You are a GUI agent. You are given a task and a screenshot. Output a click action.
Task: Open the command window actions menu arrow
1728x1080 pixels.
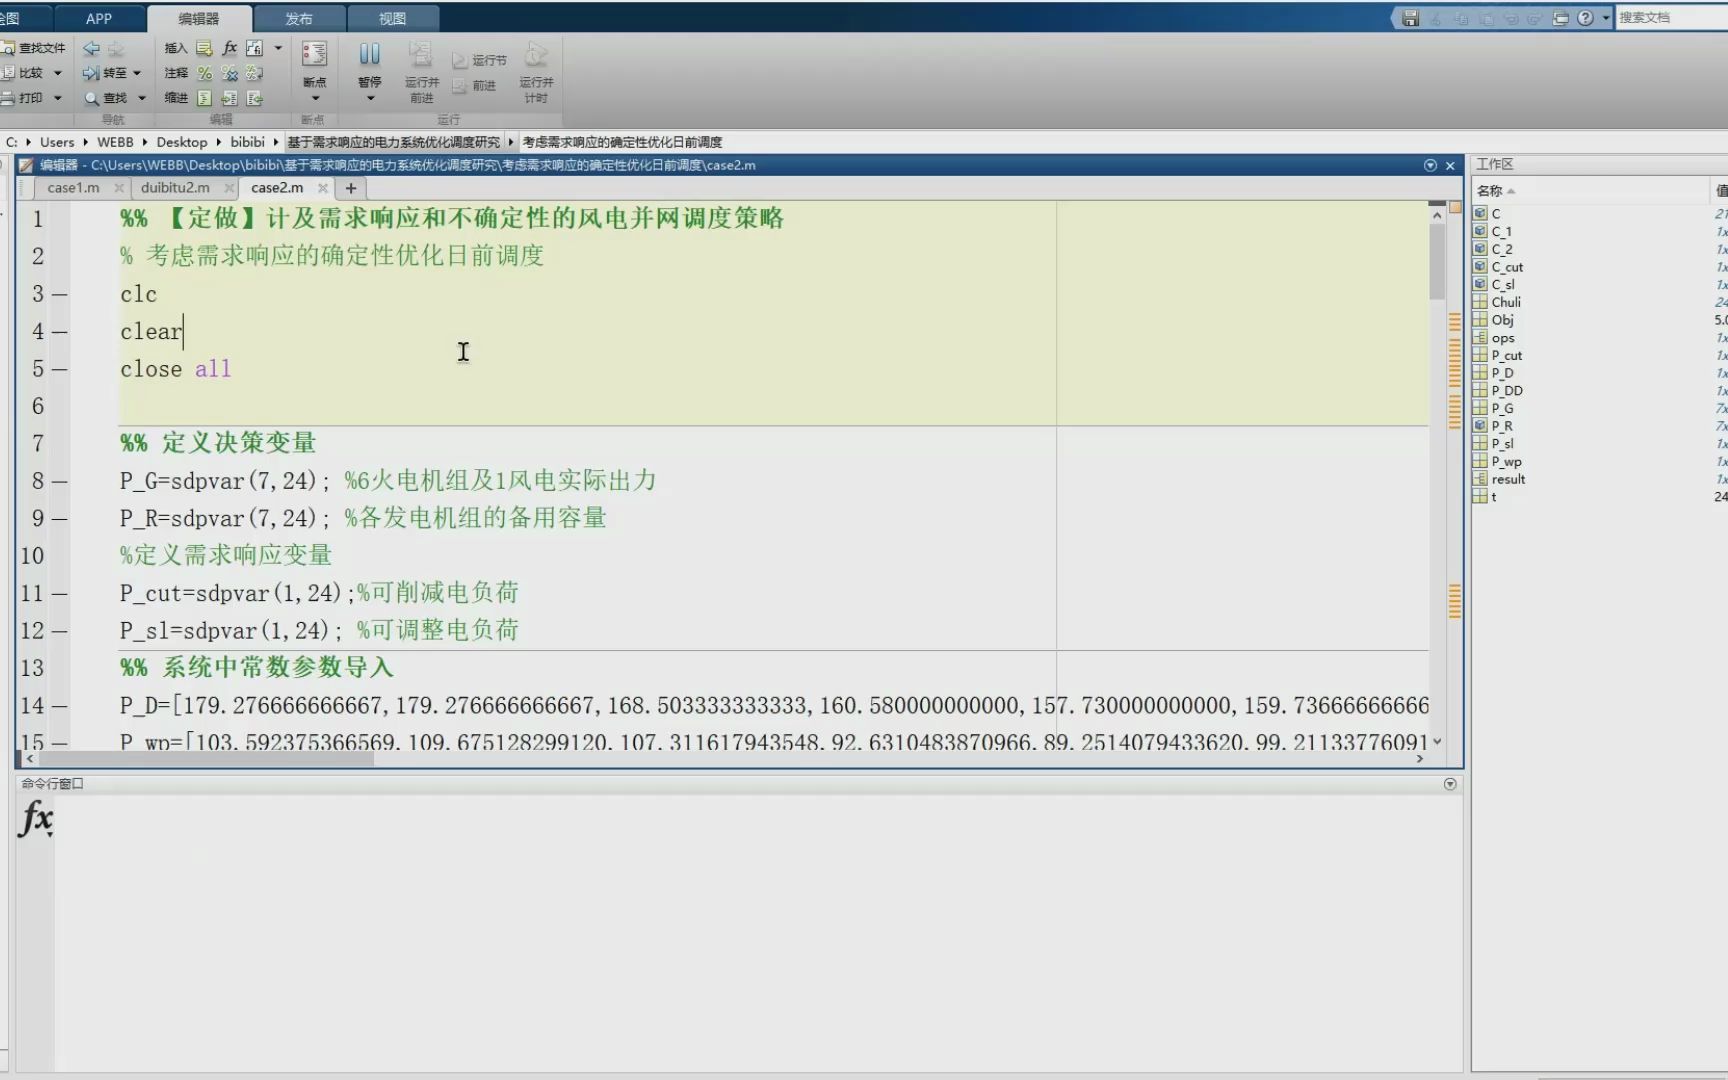[1450, 784]
